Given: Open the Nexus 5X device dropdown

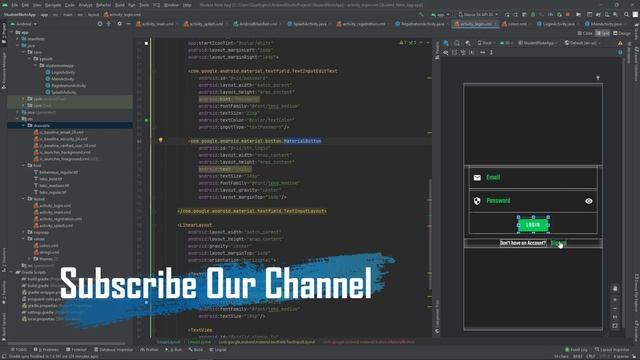Looking at the screenshot, I should click(478, 14).
